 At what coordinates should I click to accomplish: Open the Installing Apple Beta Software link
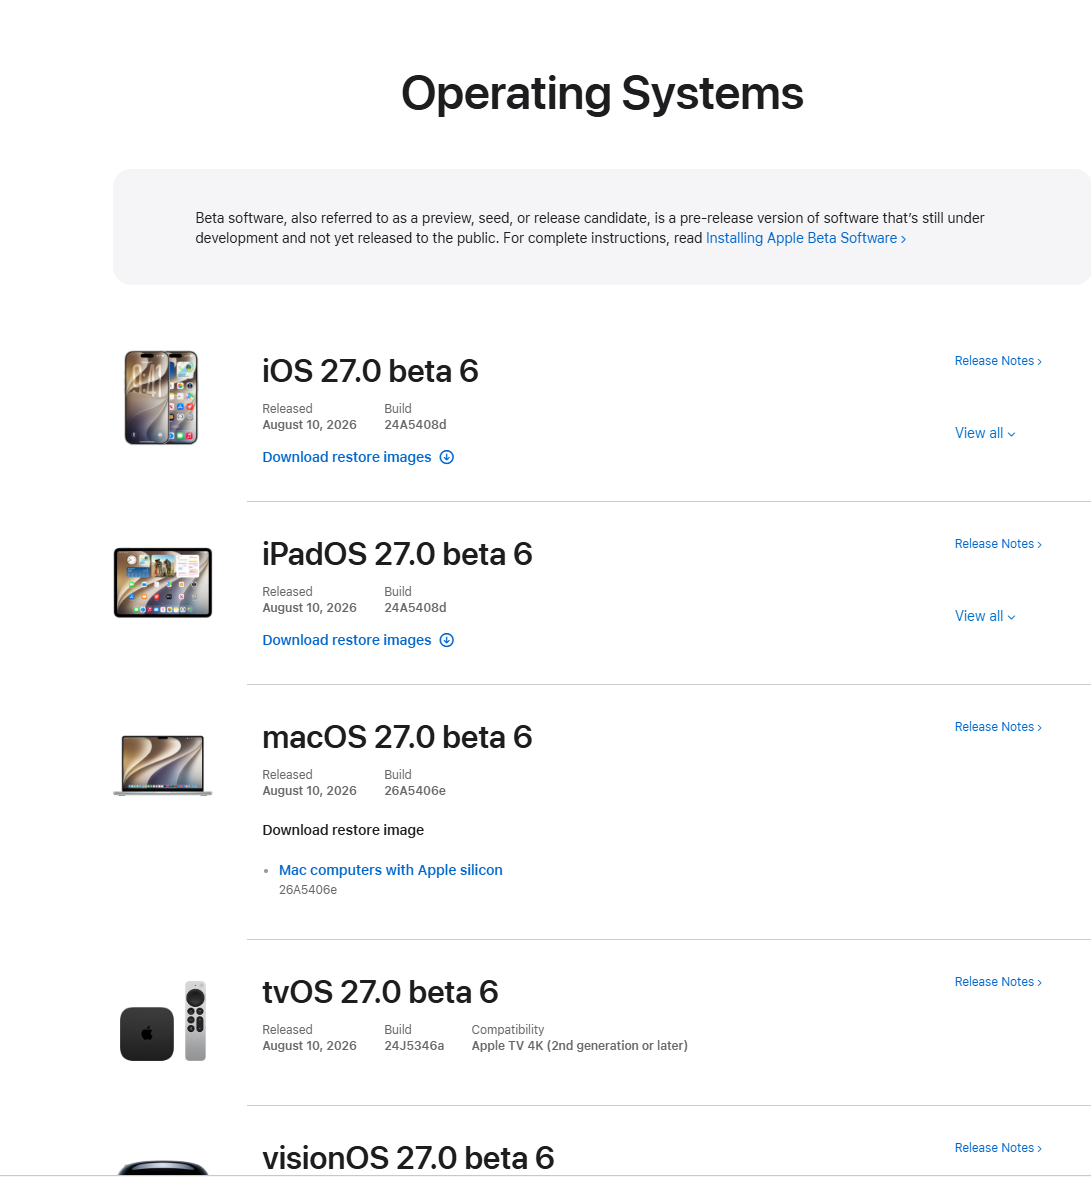pos(806,238)
